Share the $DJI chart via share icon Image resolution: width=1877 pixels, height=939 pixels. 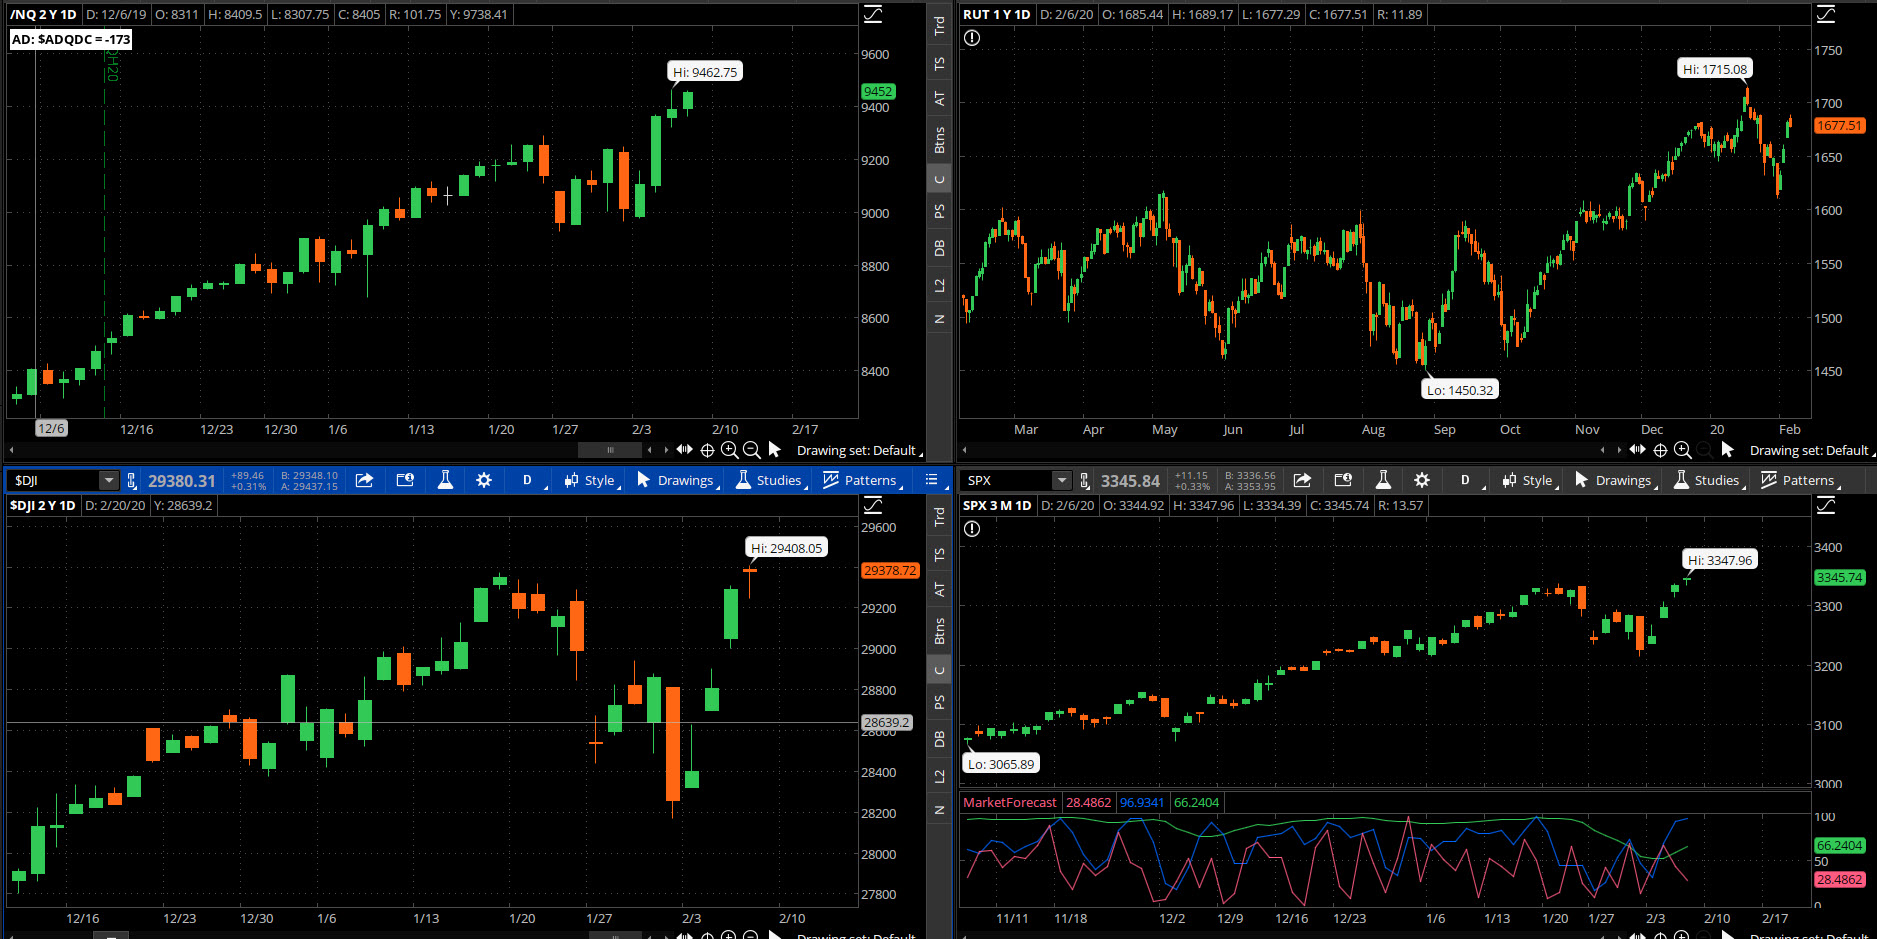pyautogui.click(x=365, y=480)
